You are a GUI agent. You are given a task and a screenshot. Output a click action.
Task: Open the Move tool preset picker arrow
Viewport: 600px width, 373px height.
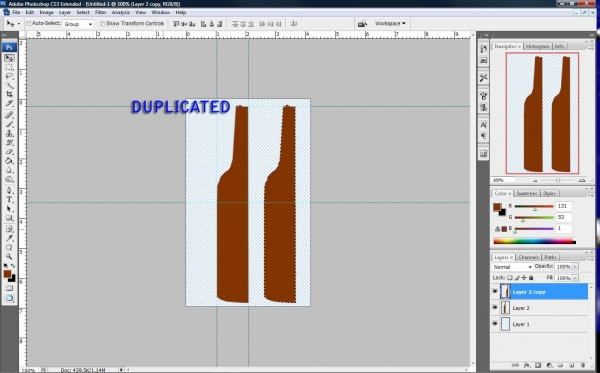tap(18, 24)
